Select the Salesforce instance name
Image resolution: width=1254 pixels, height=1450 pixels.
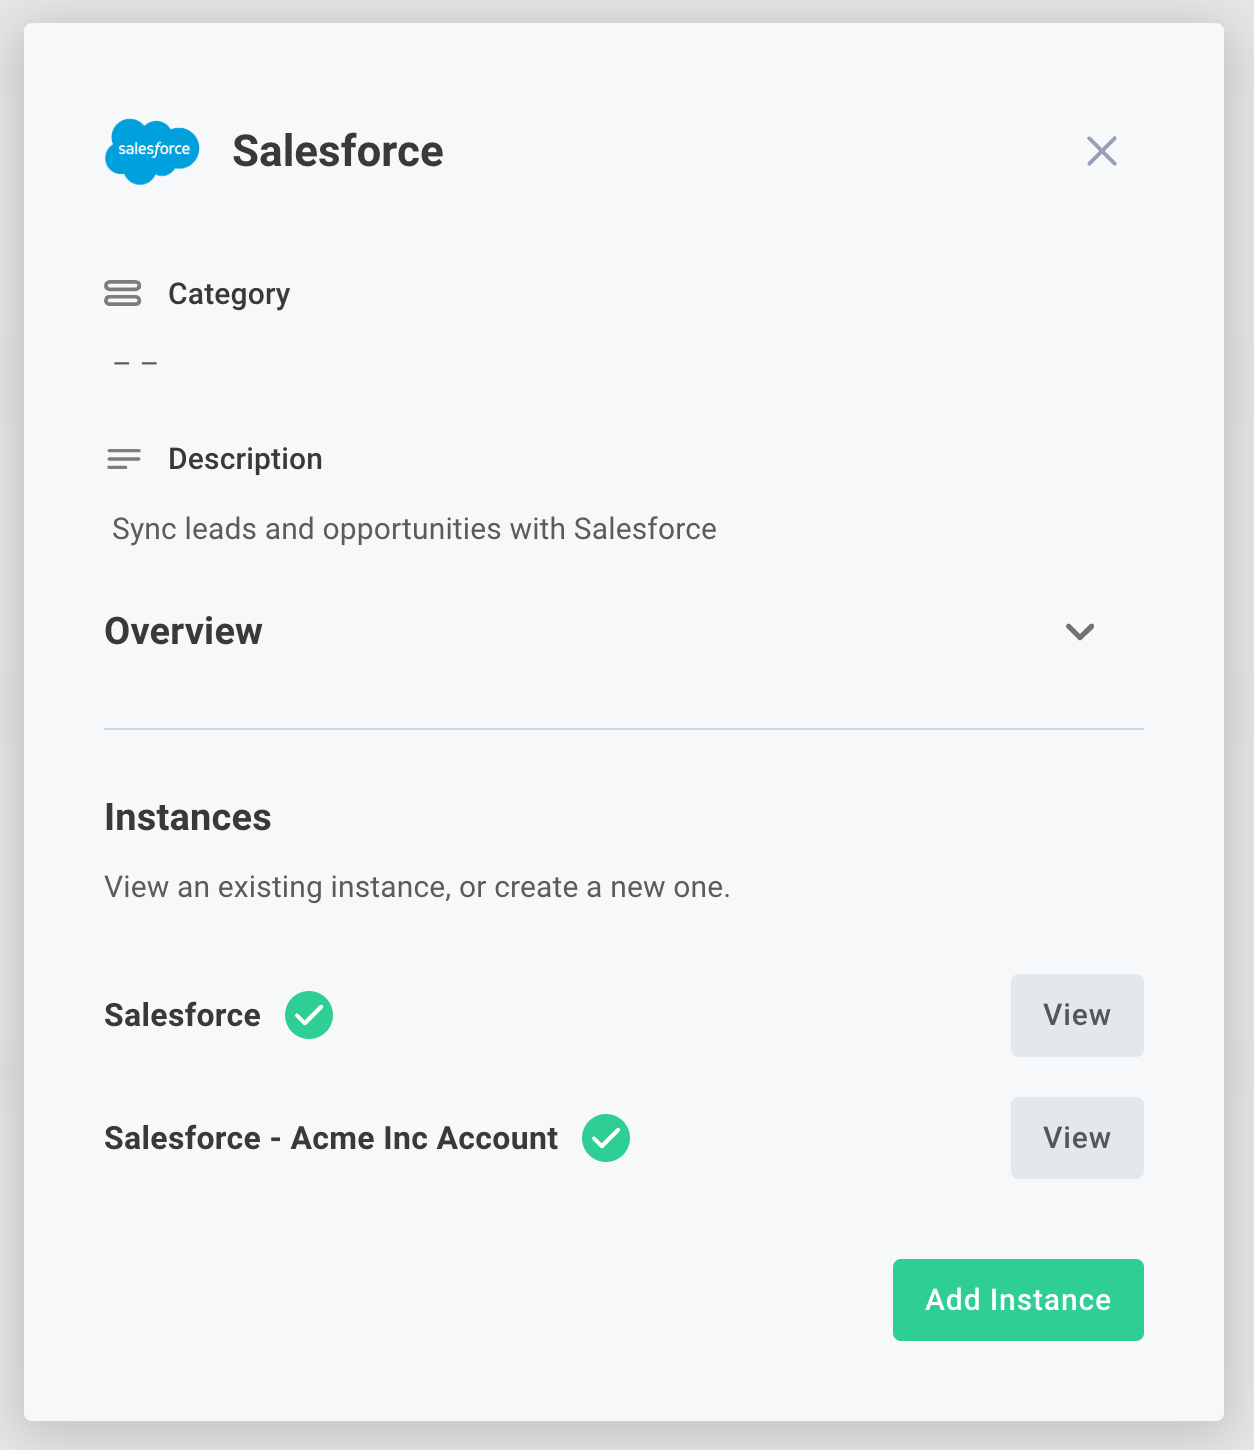click(182, 1015)
